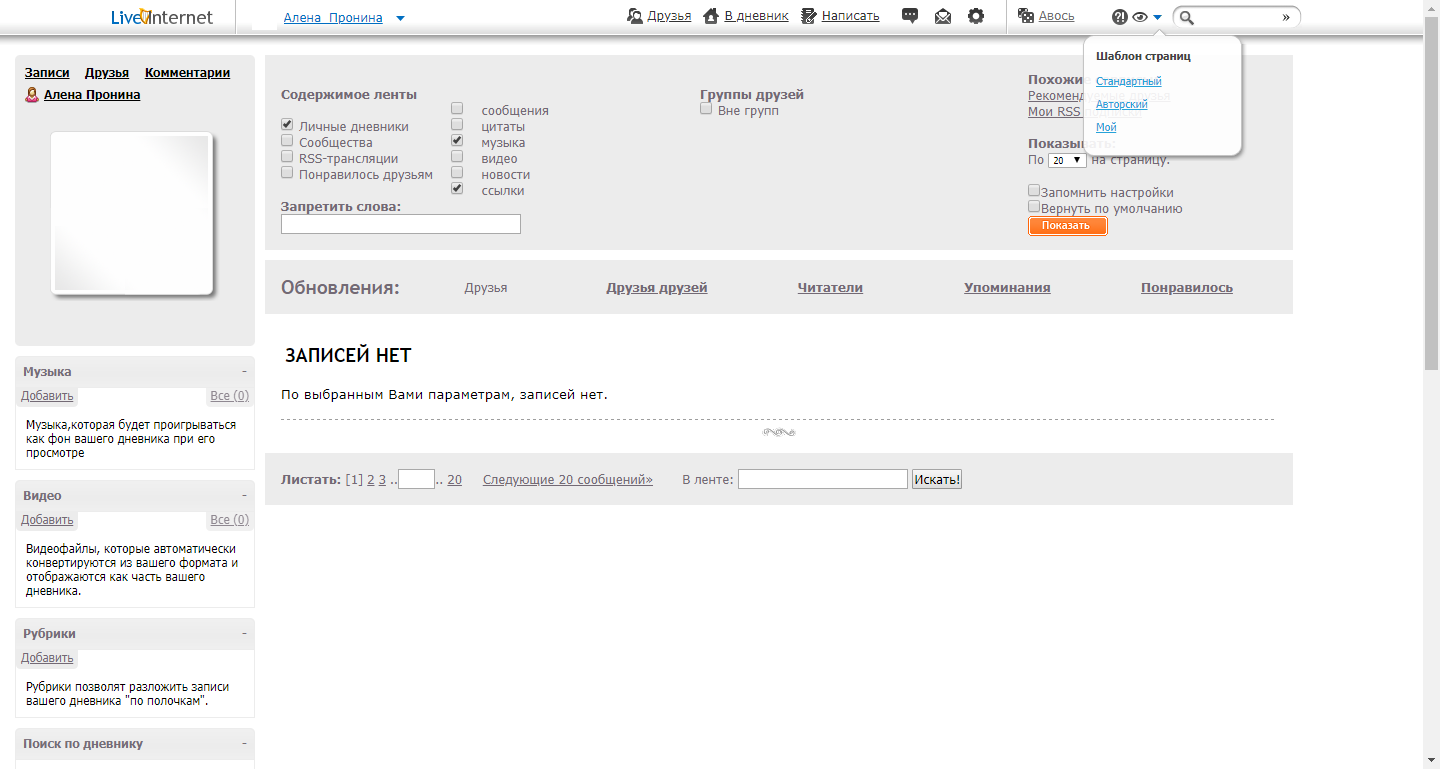Click the Искать! button
This screenshot has width=1440, height=769.
click(x=937, y=480)
